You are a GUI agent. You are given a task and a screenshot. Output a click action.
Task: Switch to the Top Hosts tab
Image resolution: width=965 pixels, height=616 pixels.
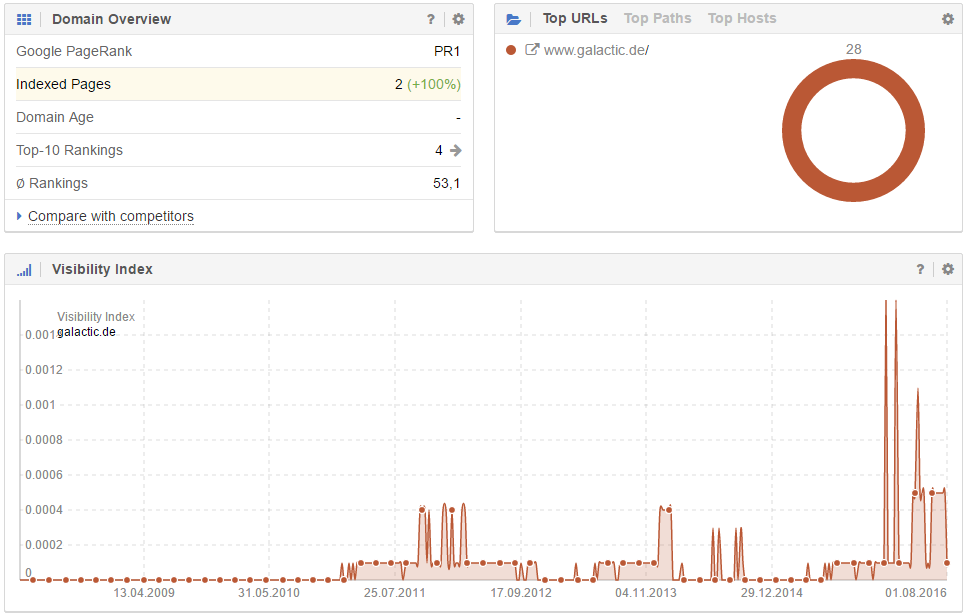[x=741, y=18]
